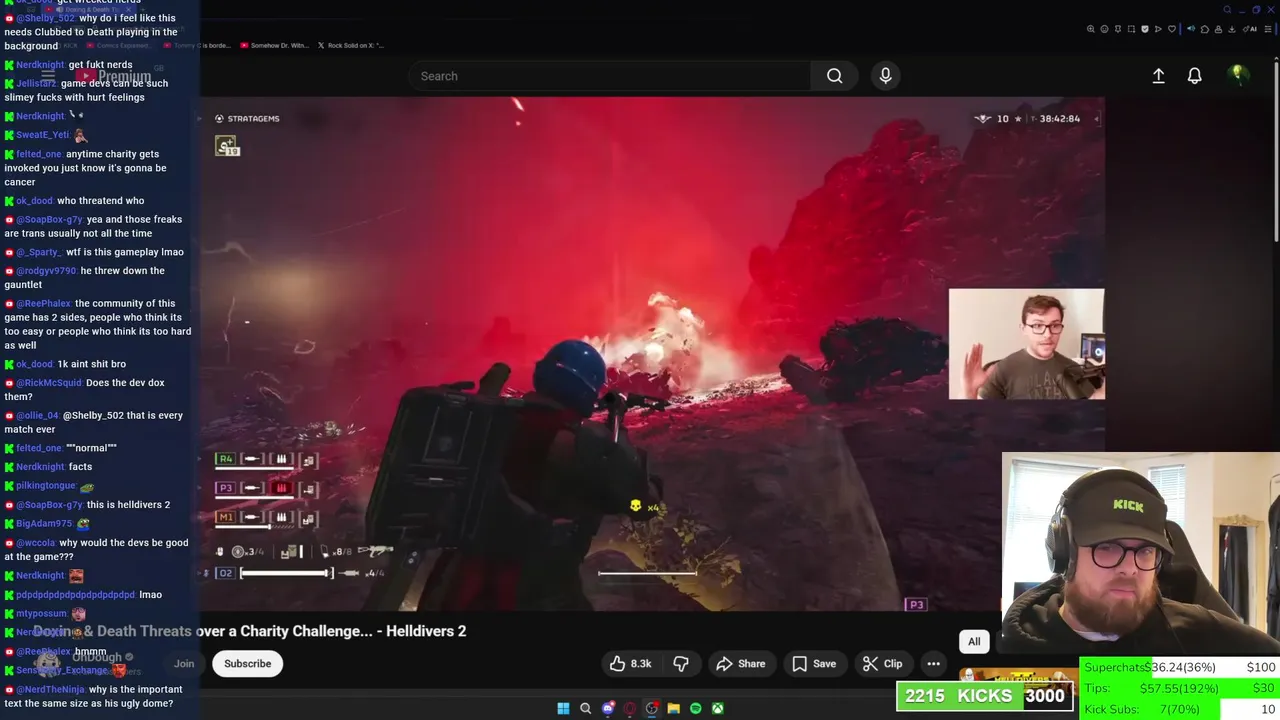This screenshot has height=720, width=1280.
Task: Click the browser downloads icon
Action: 1231,29
